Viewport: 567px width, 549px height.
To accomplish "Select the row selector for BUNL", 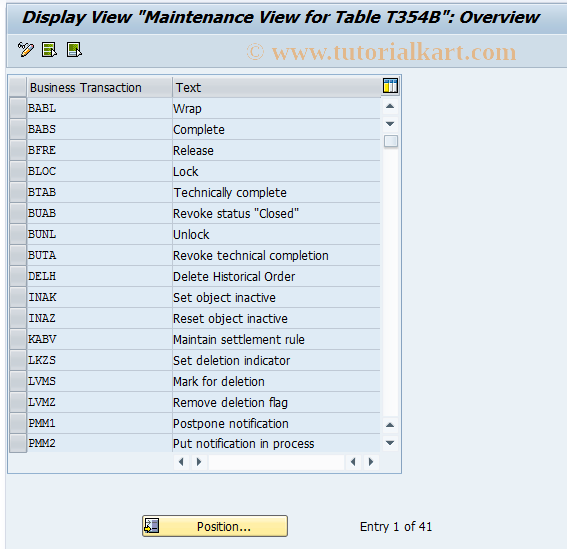I will coord(18,234).
